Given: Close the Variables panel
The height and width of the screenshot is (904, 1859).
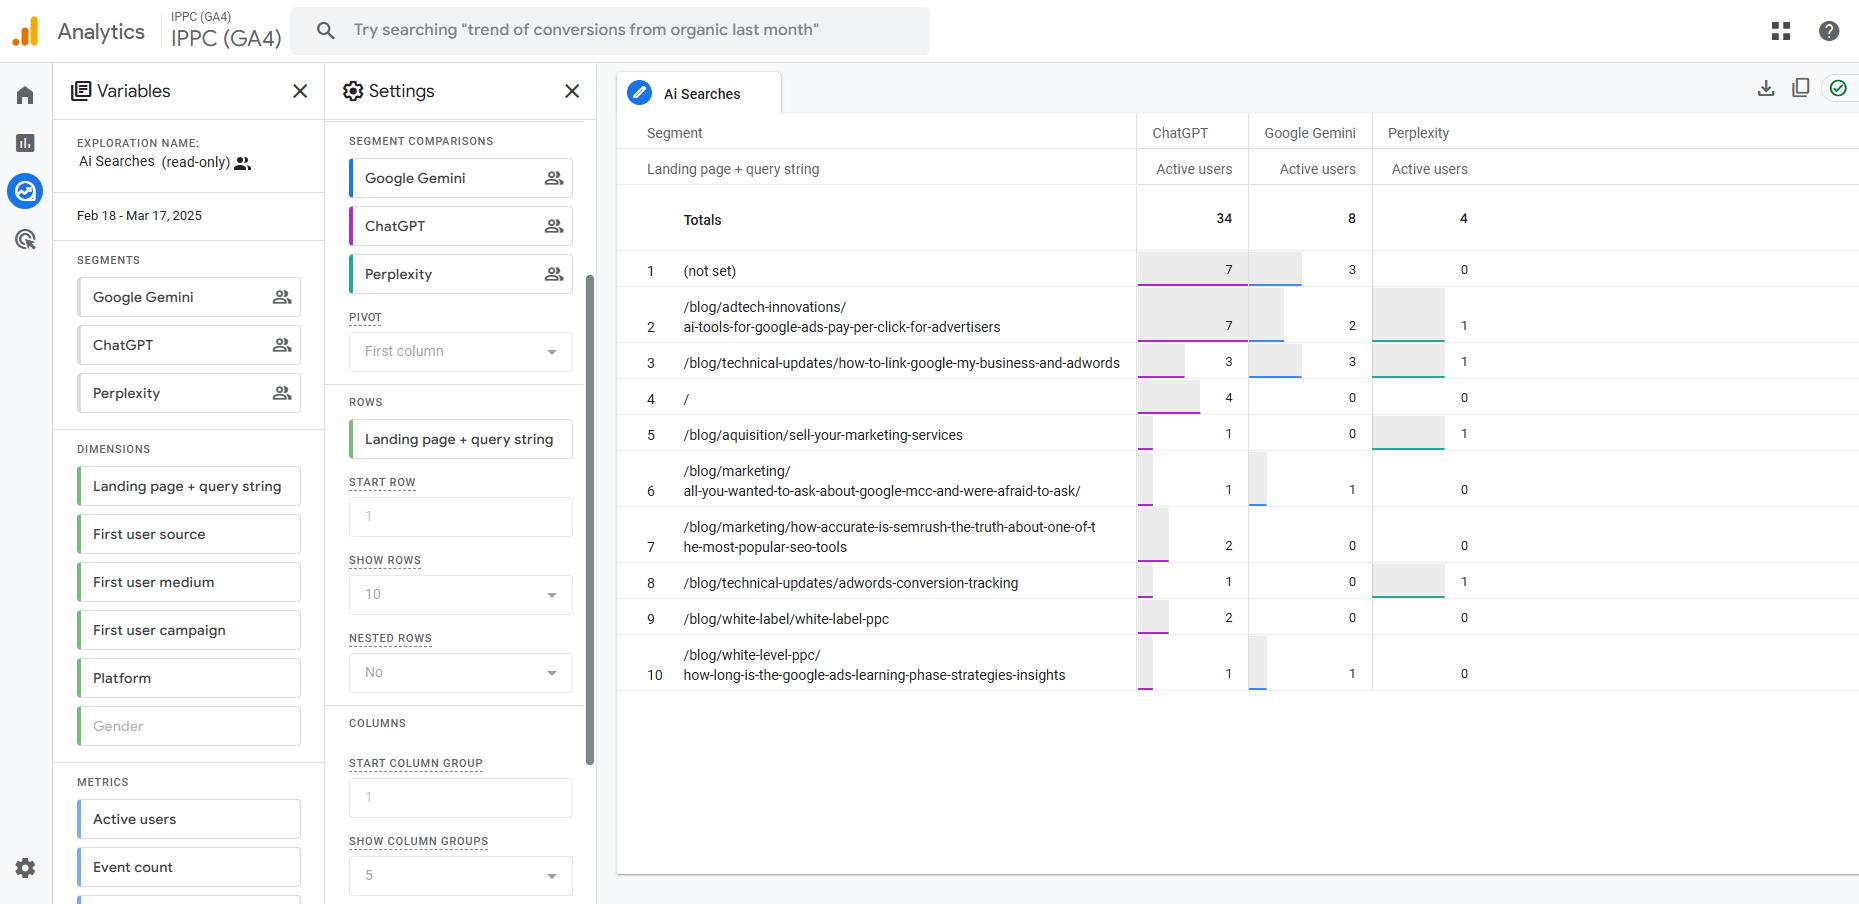Looking at the screenshot, I should [299, 91].
